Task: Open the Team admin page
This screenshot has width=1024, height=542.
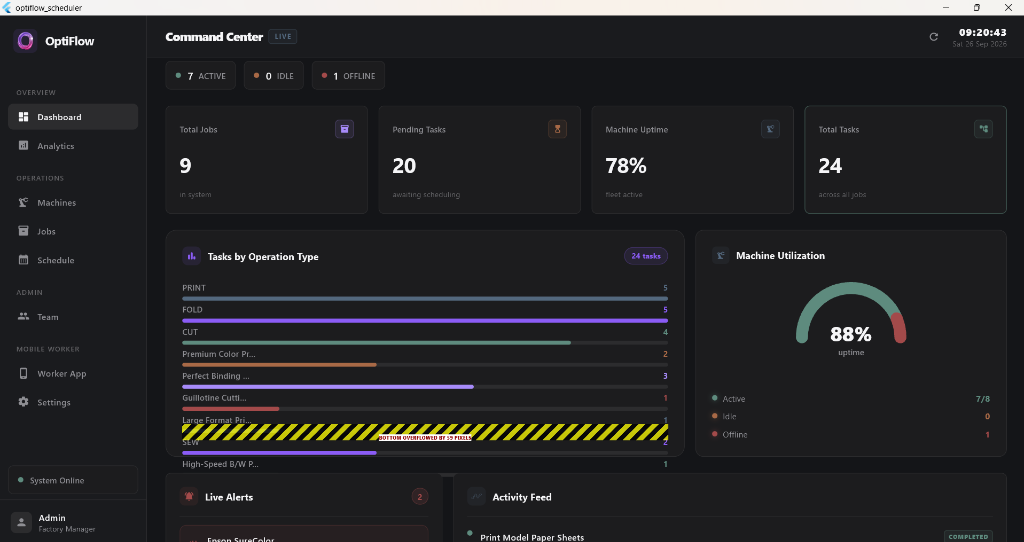Action: tap(73, 317)
